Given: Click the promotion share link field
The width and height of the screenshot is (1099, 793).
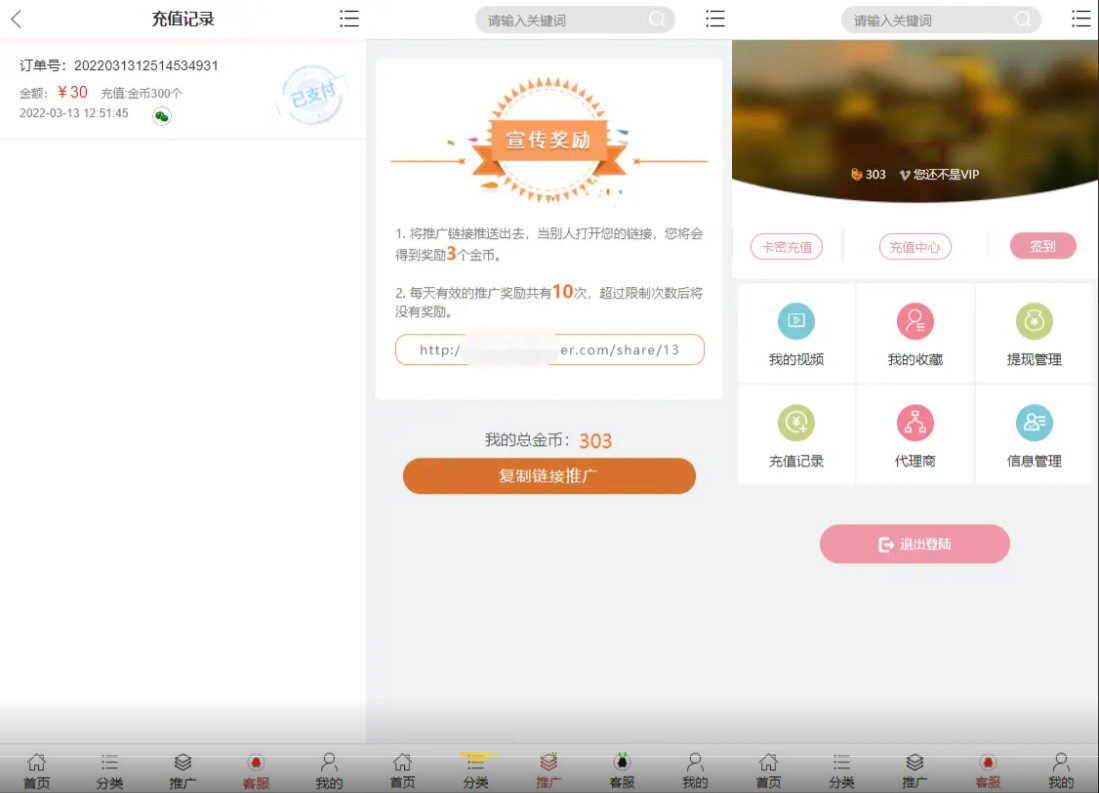Looking at the screenshot, I should tap(549, 350).
